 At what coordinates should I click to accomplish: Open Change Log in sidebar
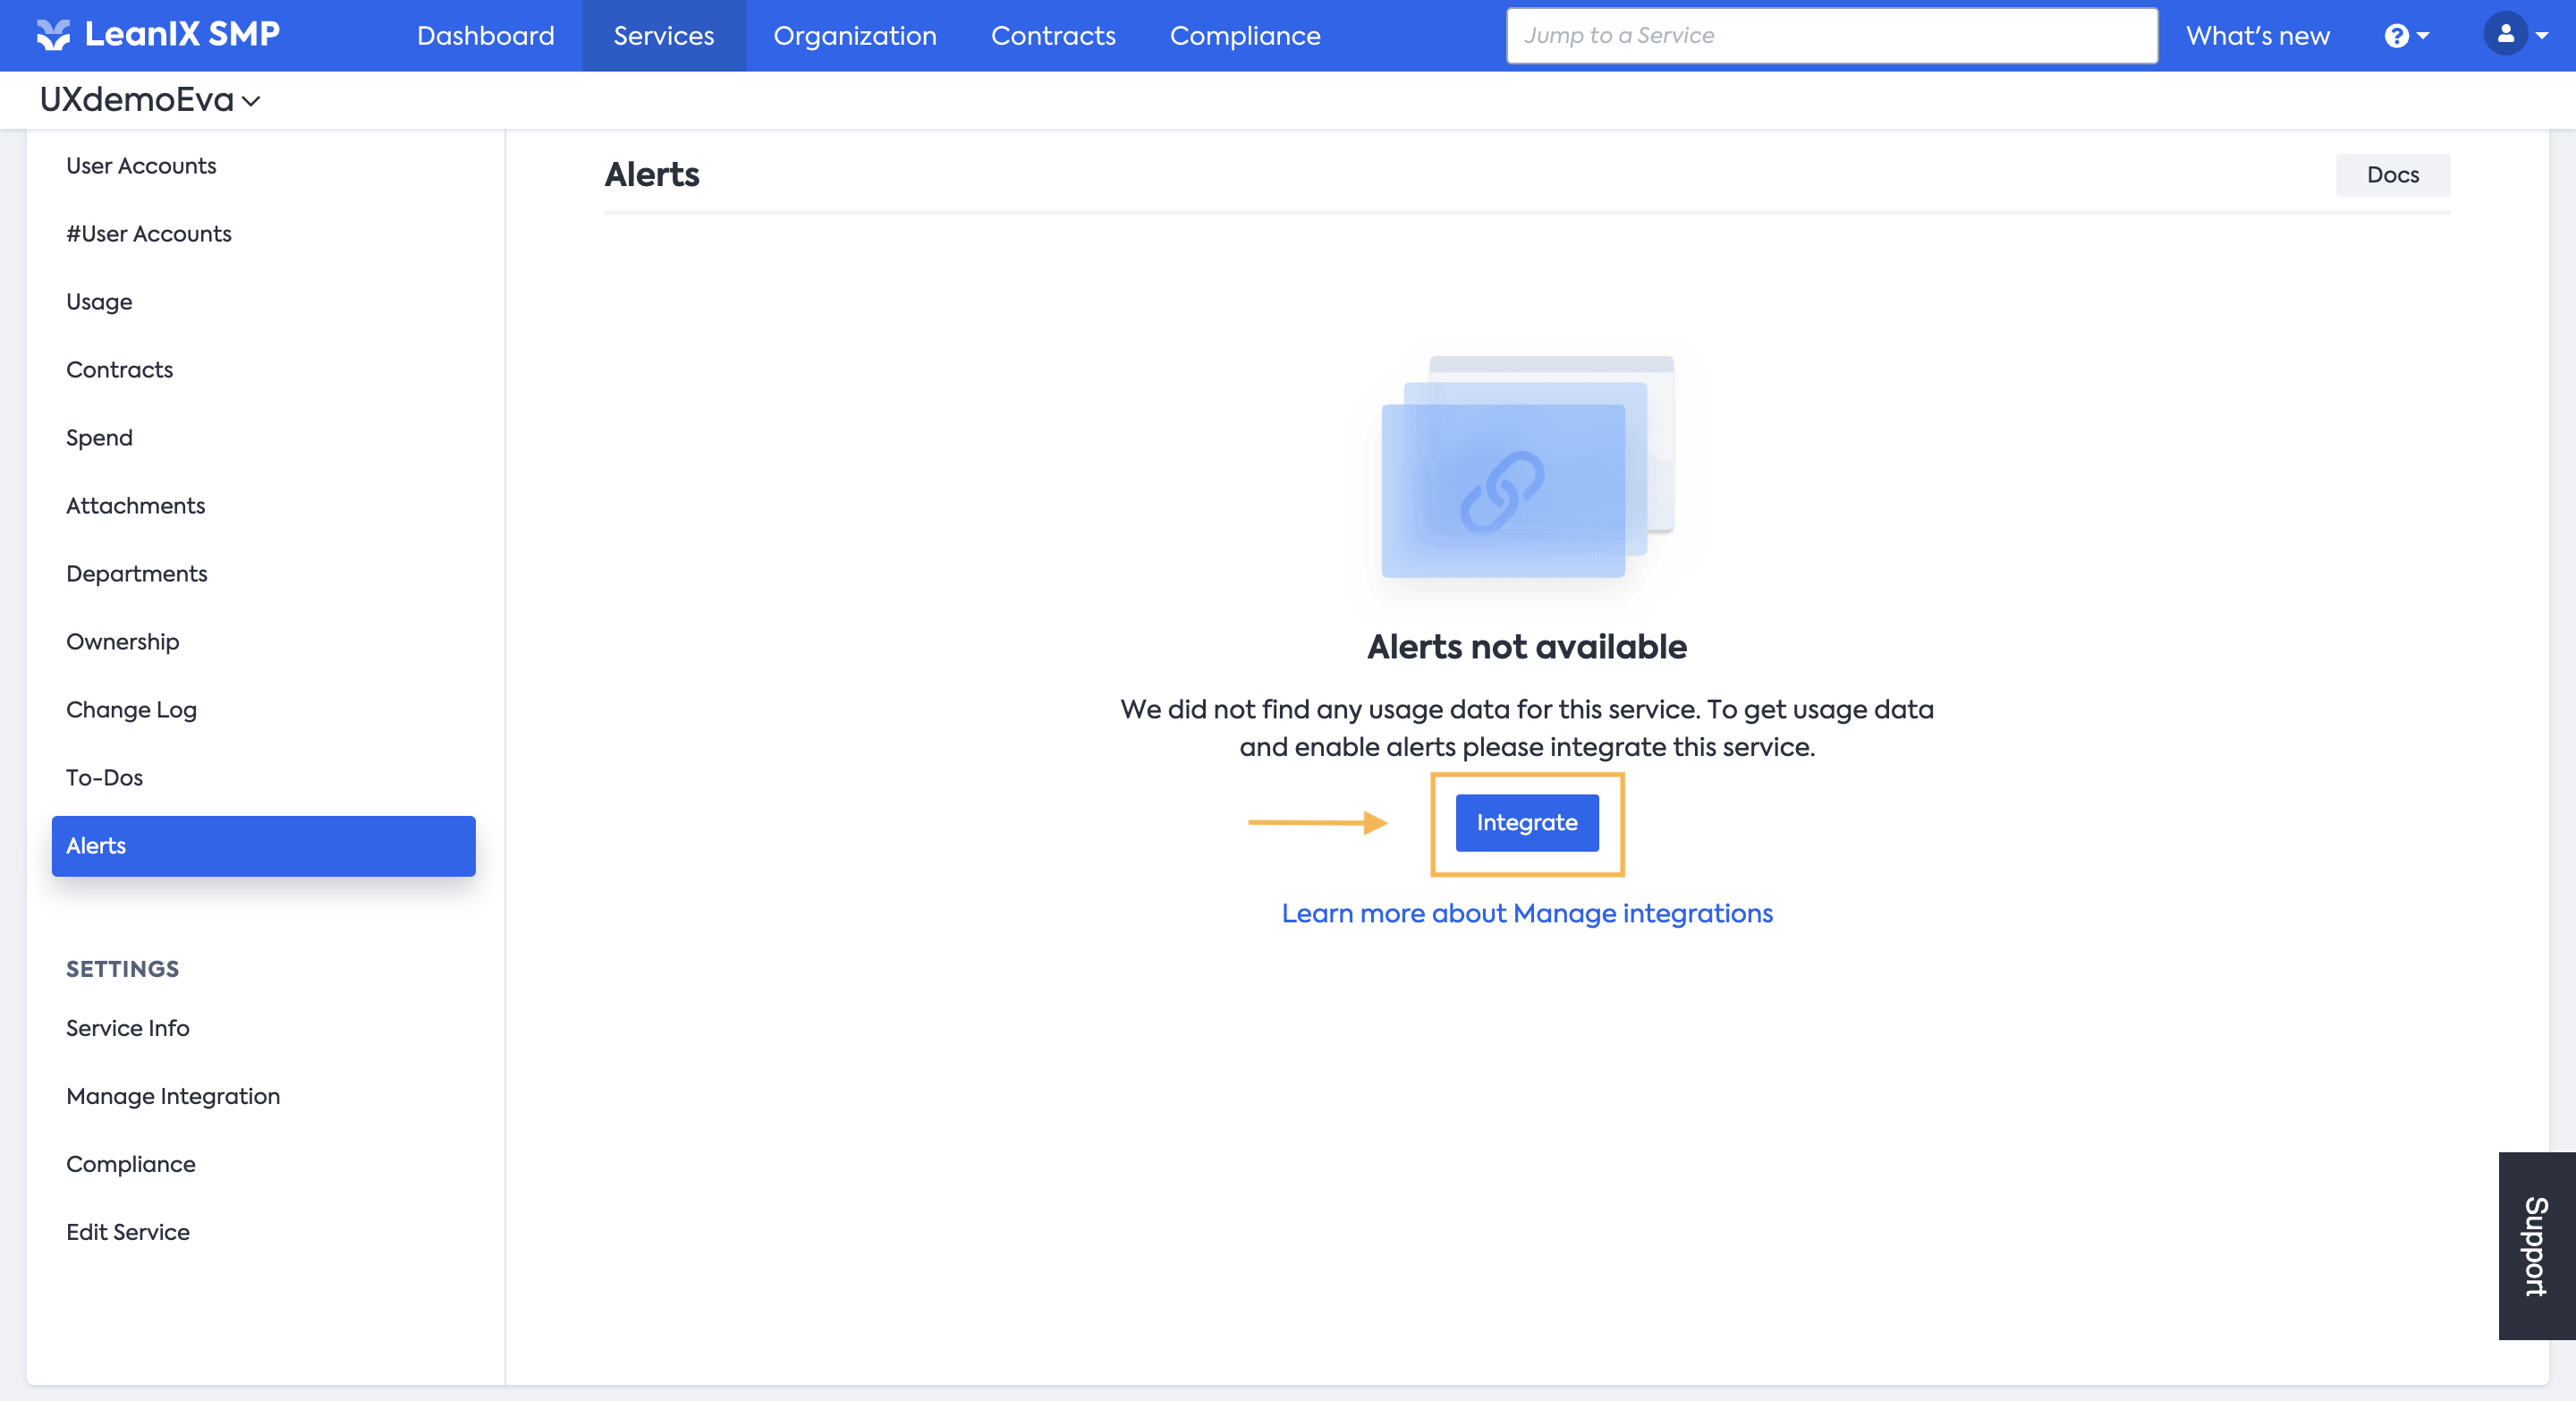pos(131,709)
